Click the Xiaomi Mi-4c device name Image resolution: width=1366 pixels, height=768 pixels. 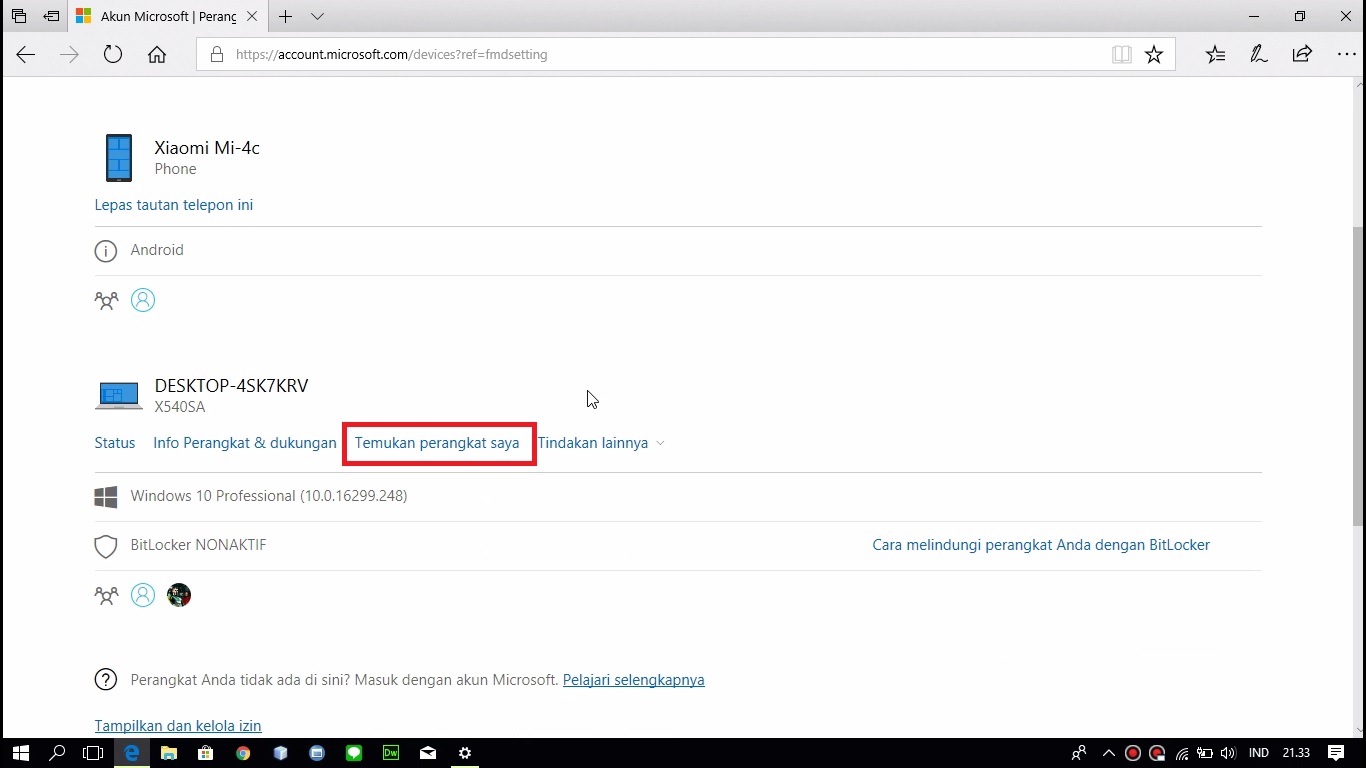(207, 148)
